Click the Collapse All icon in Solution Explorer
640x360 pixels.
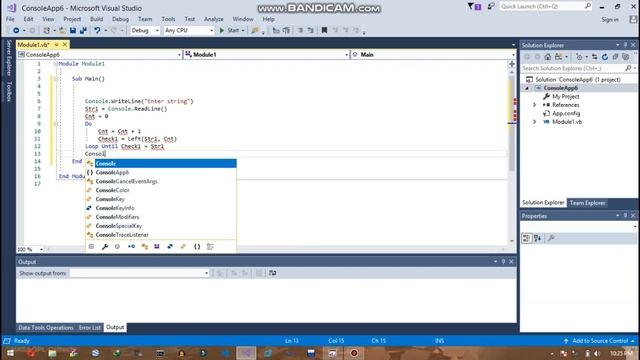click(615, 57)
